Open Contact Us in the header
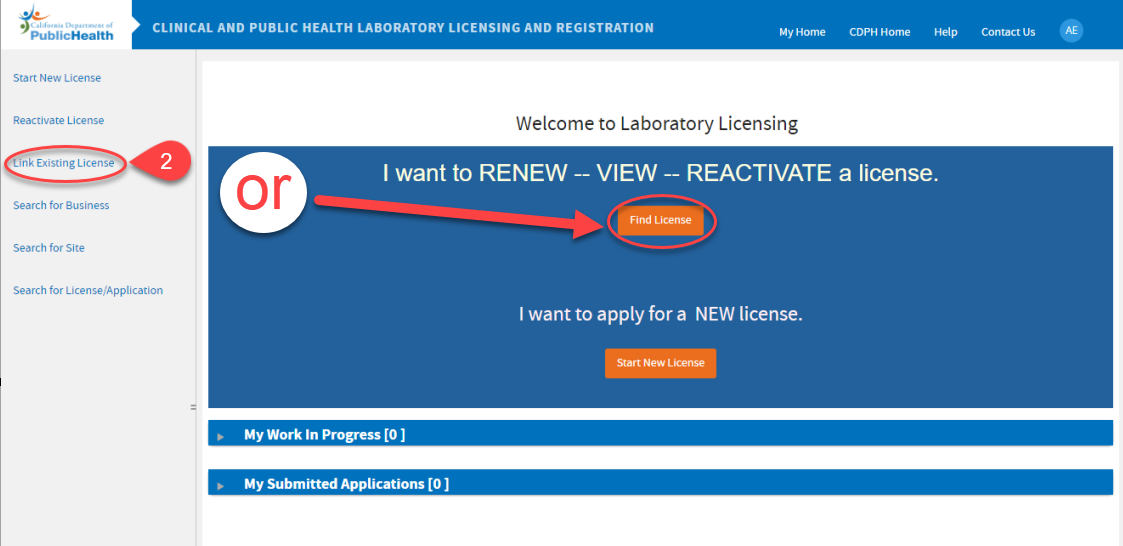 (1008, 32)
